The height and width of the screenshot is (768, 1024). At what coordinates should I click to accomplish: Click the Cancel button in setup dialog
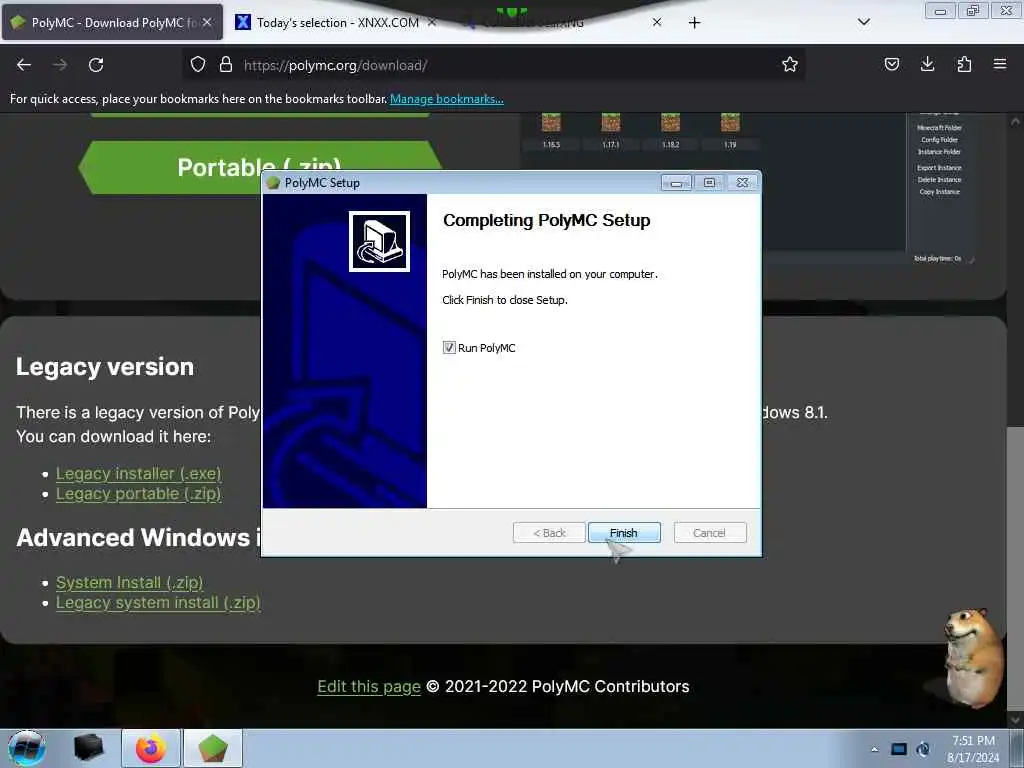709,533
